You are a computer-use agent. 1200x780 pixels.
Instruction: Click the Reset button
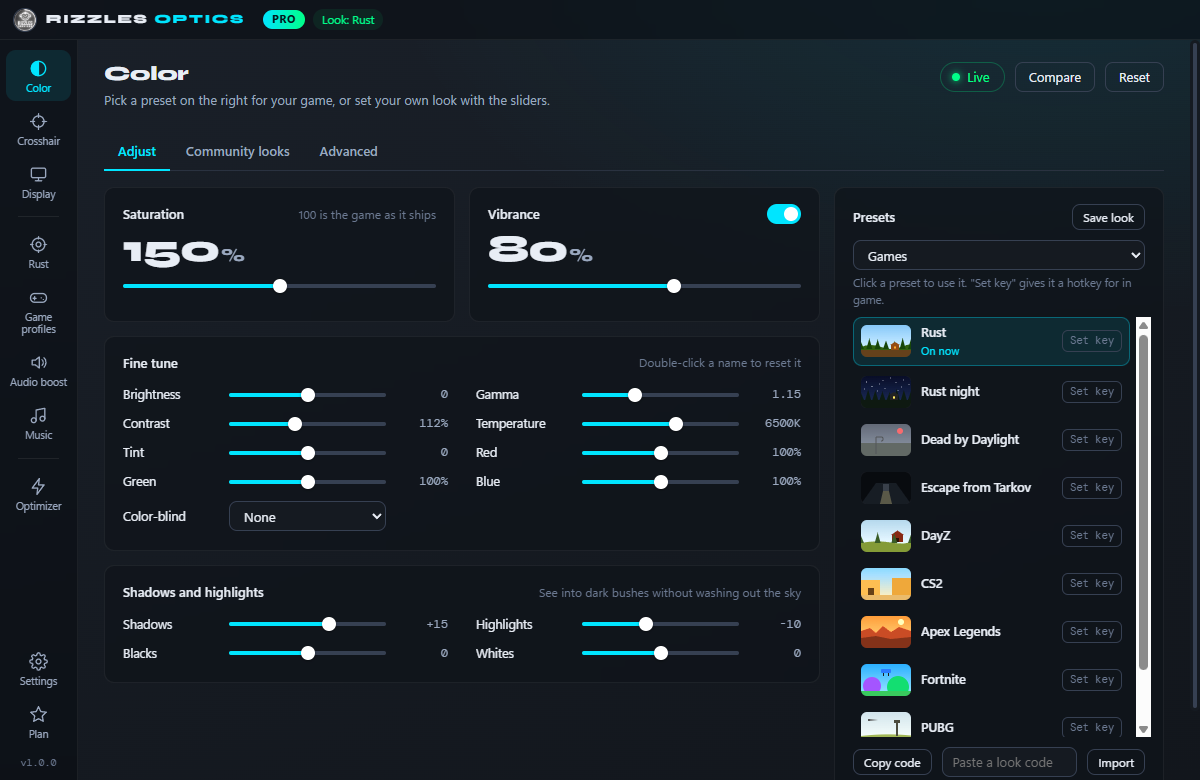coord(1134,78)
